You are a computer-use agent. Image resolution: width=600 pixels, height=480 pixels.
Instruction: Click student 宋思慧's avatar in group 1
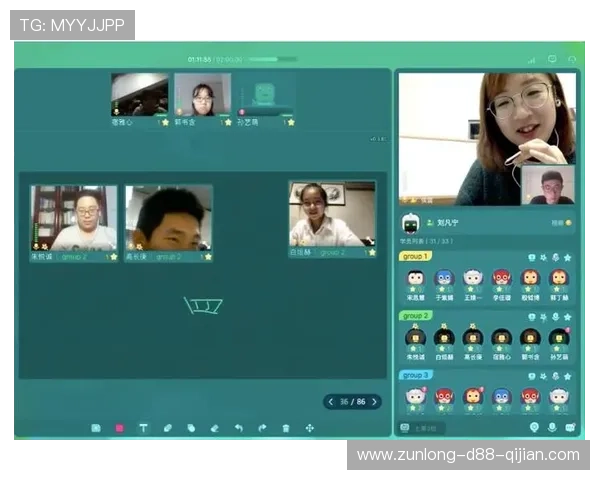pos(415,278)
